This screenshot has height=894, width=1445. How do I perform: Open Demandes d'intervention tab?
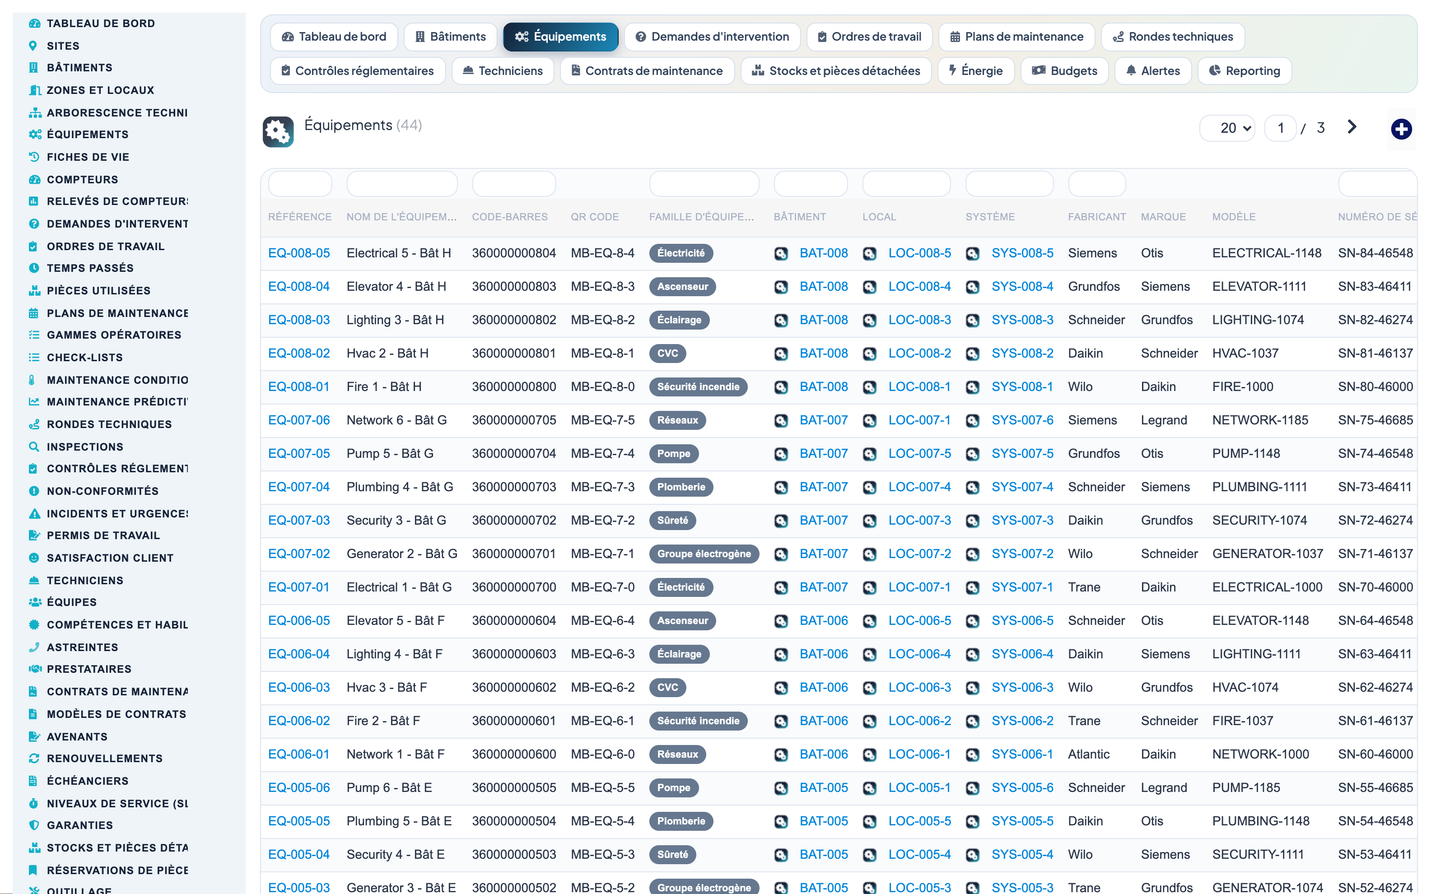(712, 37)
